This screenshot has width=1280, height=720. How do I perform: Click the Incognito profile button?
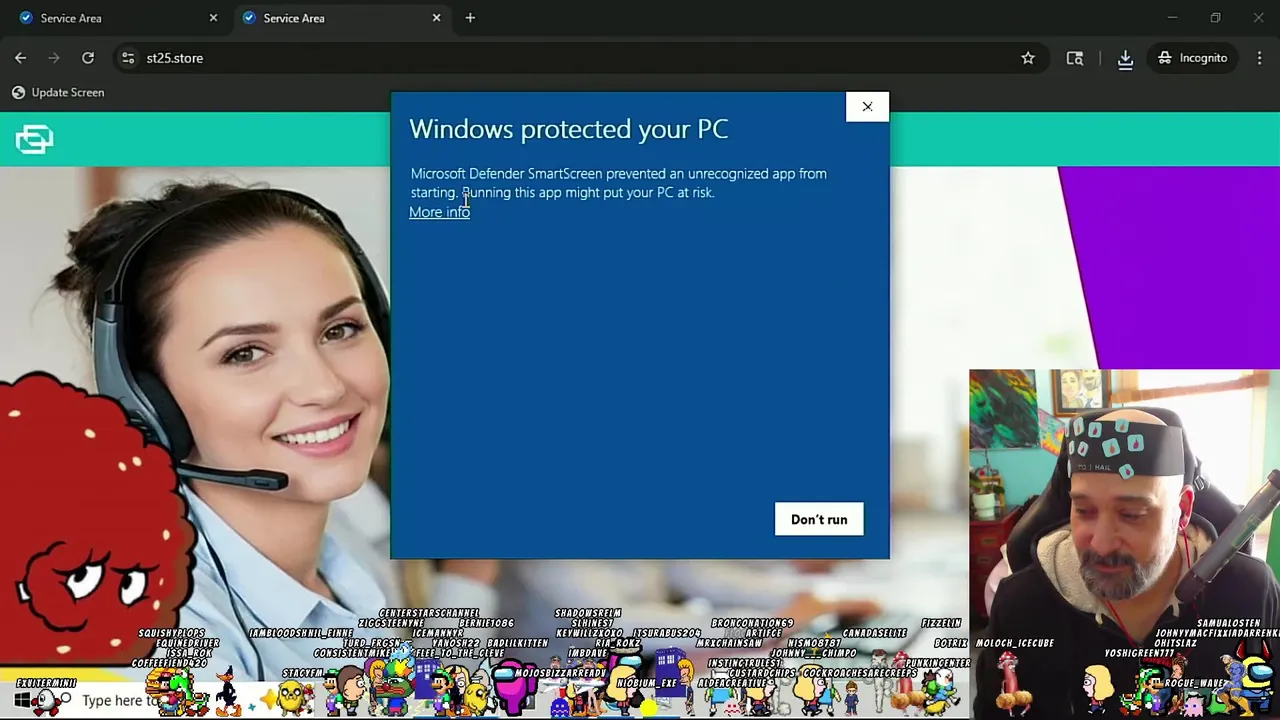(x=1192, y=58)
